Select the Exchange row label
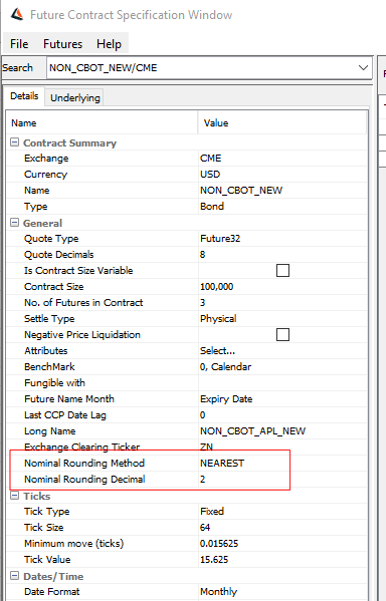The width and height of the screenshot is (386, 601). click(46, 158)
